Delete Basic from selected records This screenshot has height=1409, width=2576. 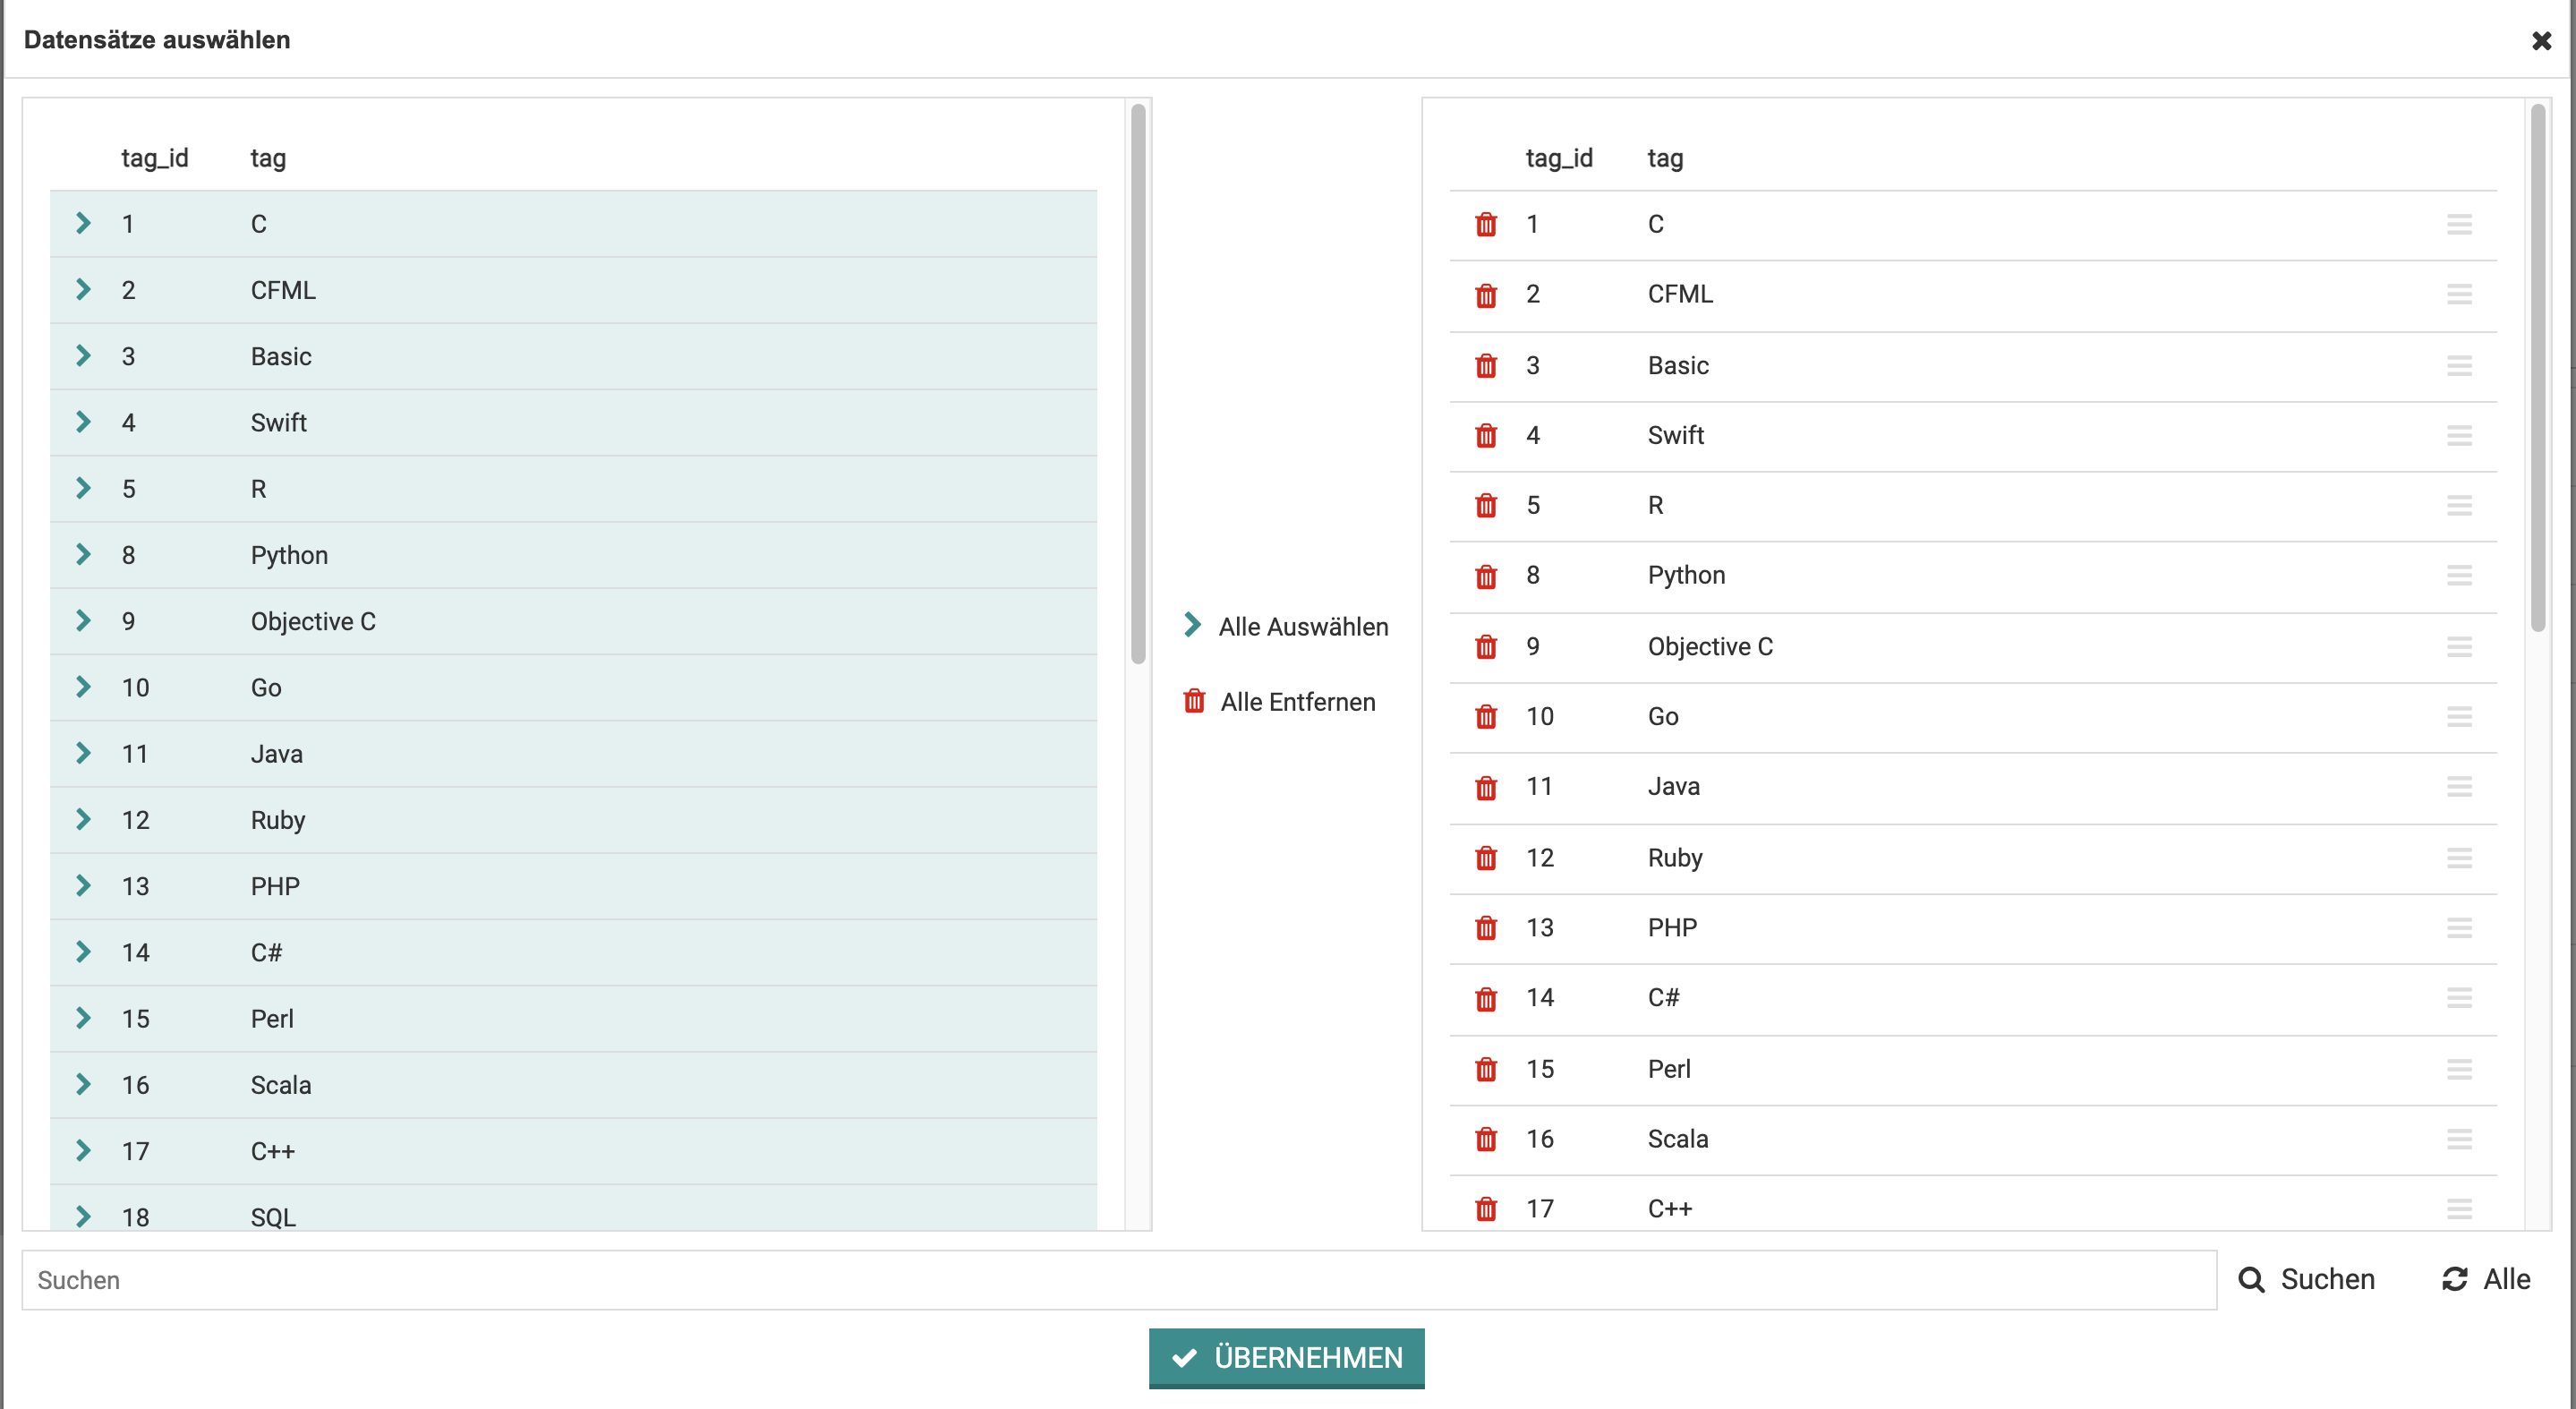tap(1486, 366)
